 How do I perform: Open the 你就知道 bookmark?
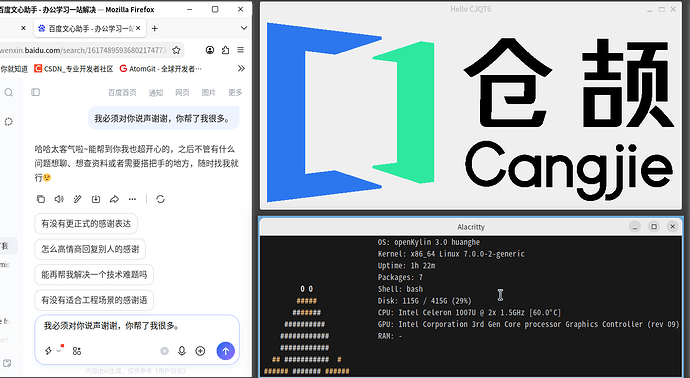pos(14,69)
